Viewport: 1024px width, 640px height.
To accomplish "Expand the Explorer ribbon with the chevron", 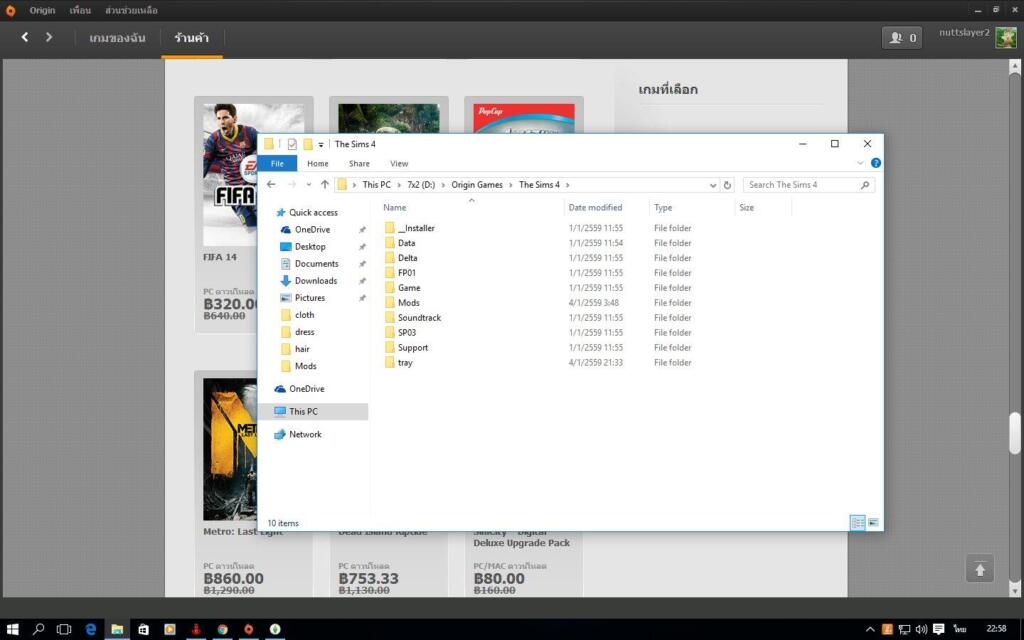I will (x=860, y=163).
